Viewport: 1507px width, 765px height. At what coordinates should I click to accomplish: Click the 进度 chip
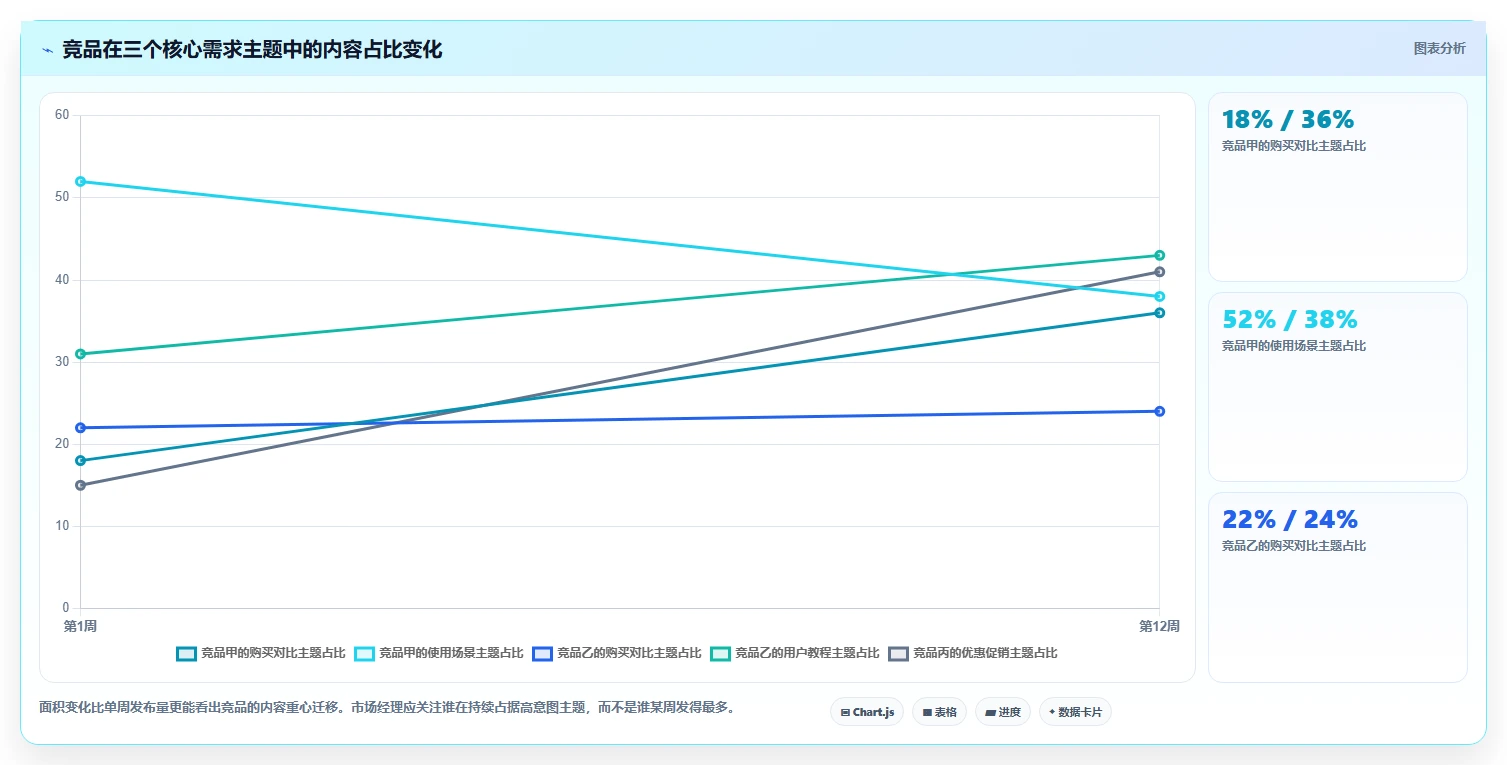click(x=1003, y=712)
